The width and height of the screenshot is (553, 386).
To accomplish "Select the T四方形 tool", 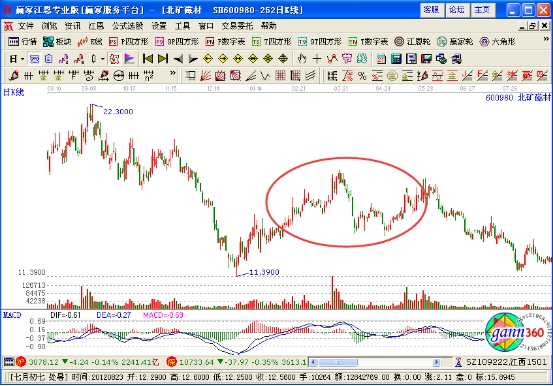I will coord(272,42).
